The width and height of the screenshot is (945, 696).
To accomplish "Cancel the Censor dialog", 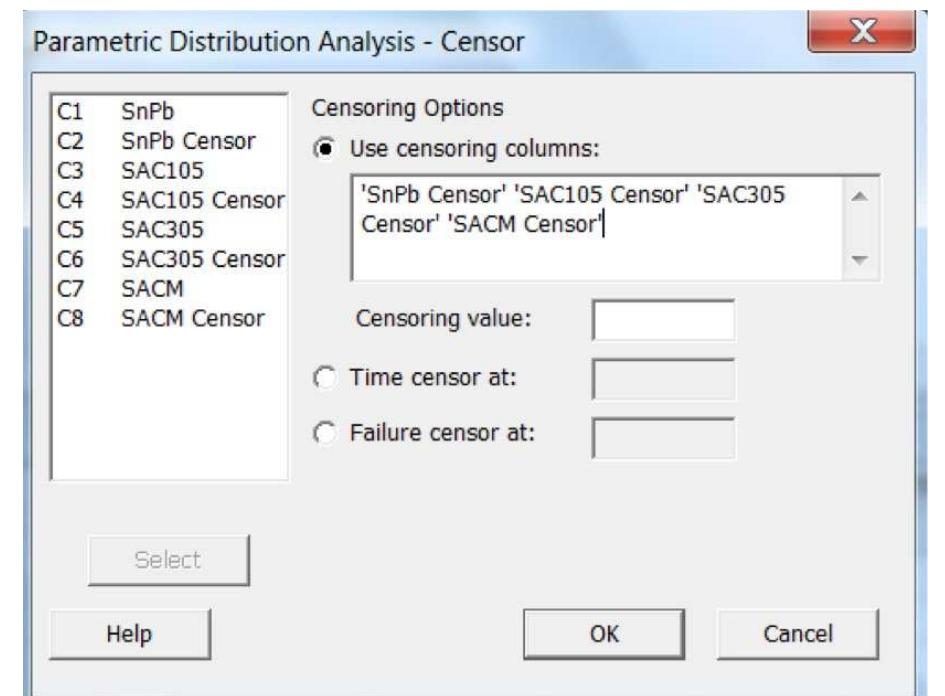I will 797,633.
